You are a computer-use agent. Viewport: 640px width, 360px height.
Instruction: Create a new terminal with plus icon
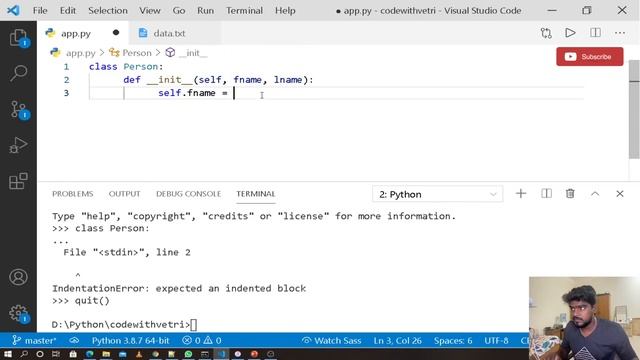tap(521, 193)
